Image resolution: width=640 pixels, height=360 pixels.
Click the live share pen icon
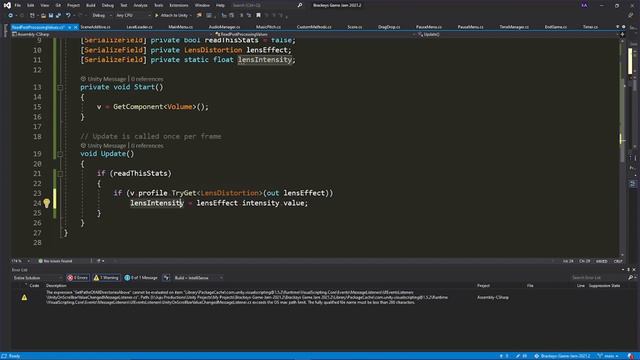click(x=630, y=16)
